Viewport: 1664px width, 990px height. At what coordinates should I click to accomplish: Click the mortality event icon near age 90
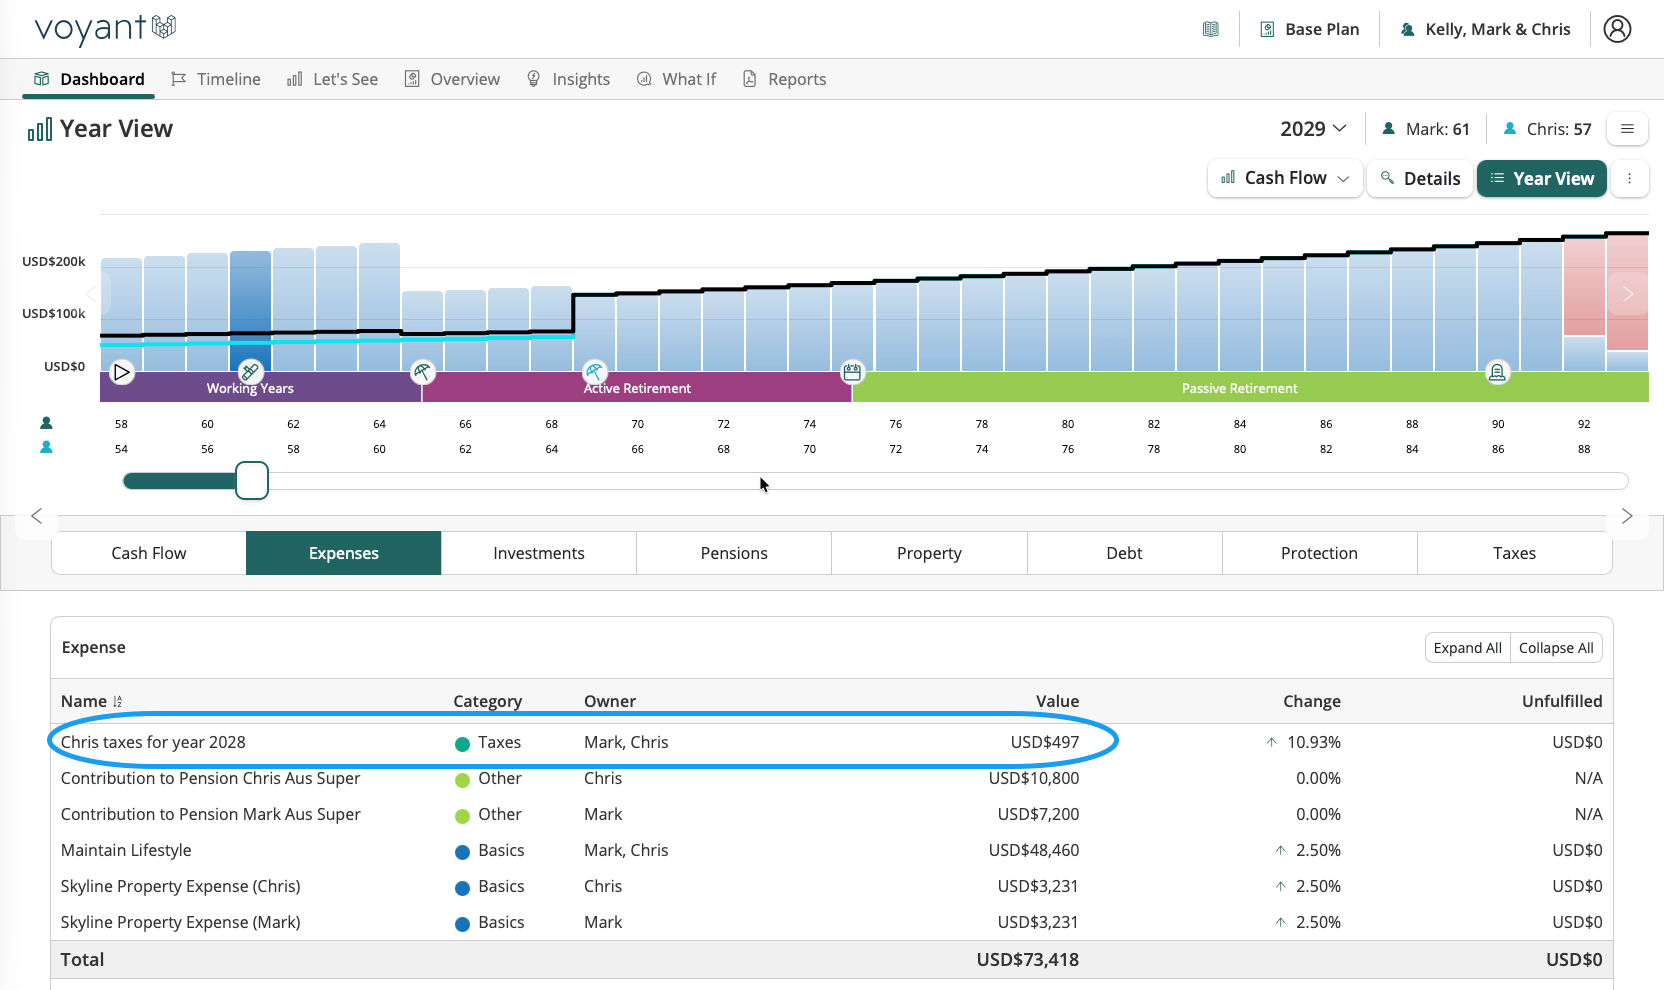[x=1497, y=372]
